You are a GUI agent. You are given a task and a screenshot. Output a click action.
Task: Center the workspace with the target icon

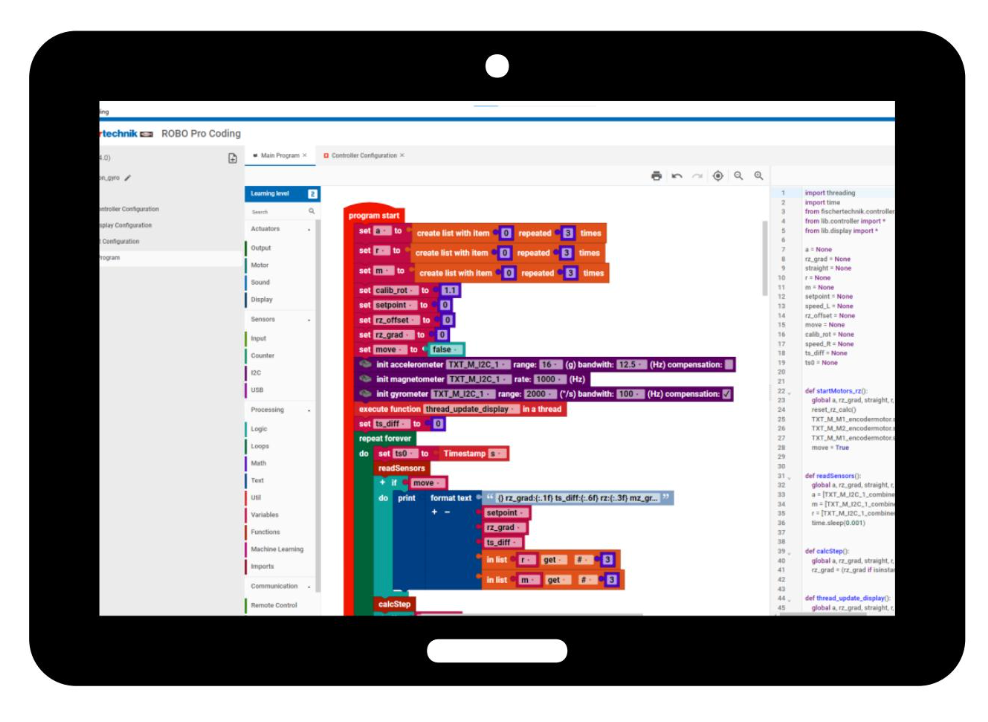click(x=718, y=176)
